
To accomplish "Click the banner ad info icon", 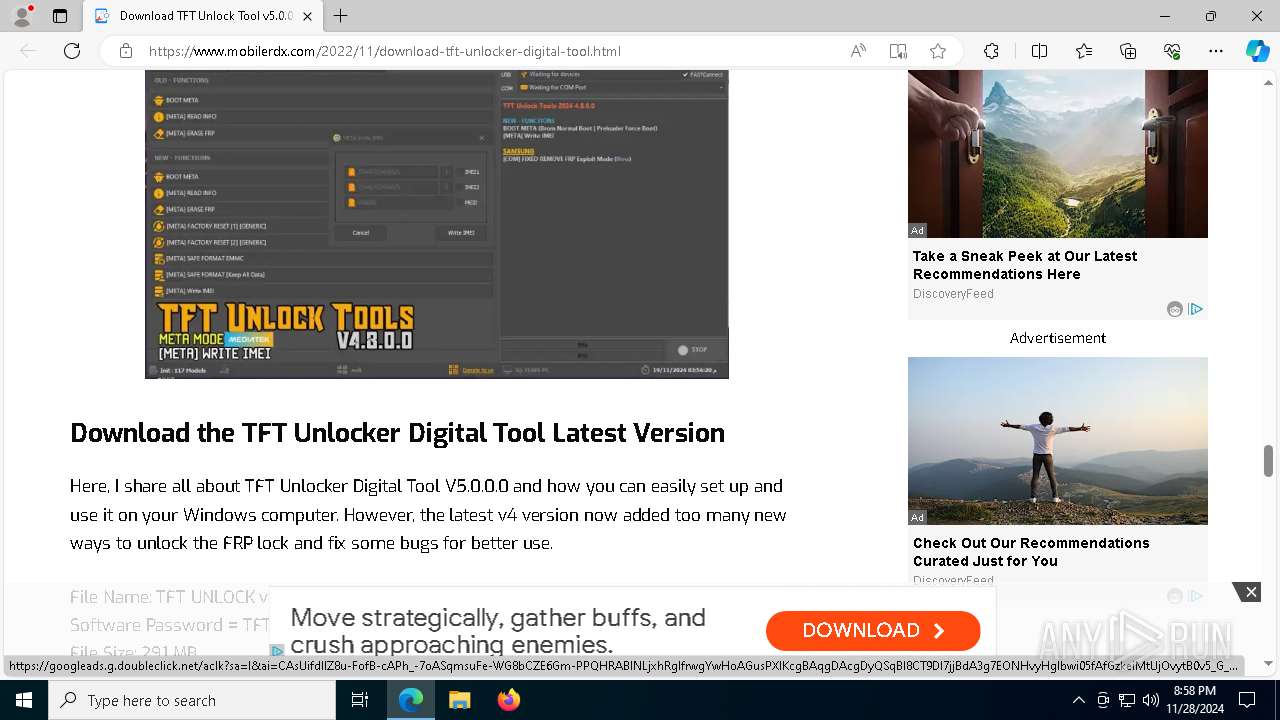I will (278, 650).
